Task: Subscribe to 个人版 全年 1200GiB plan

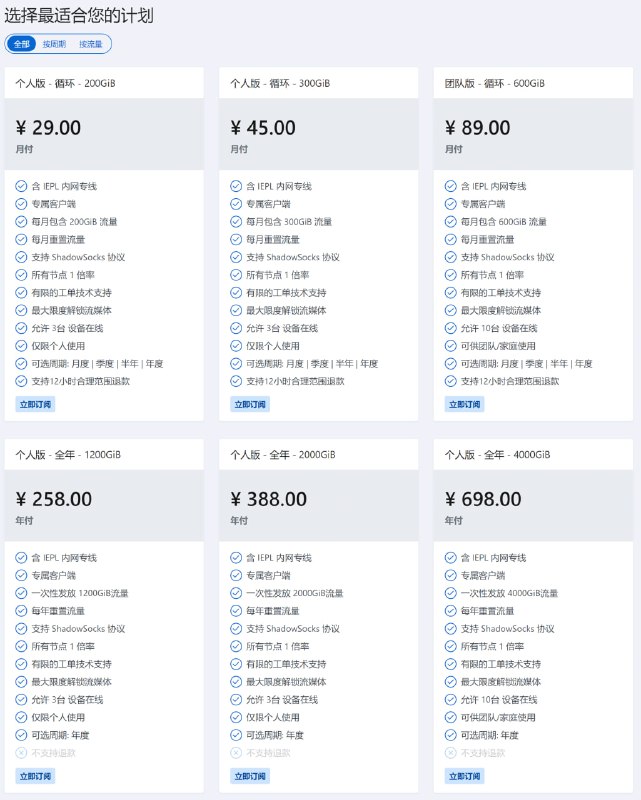Action: click(x=35, y=776)
